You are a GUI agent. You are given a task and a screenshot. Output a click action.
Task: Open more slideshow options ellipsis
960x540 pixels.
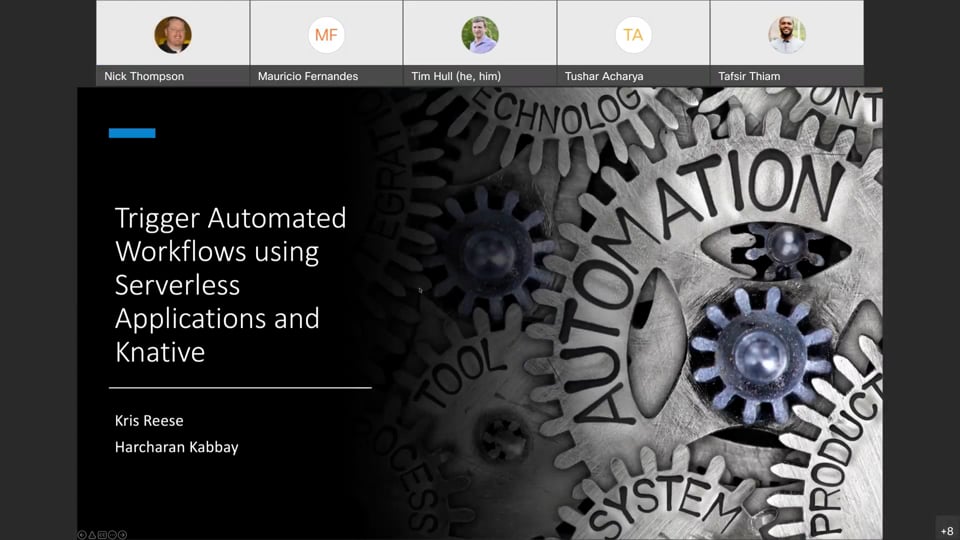[113, 535]
